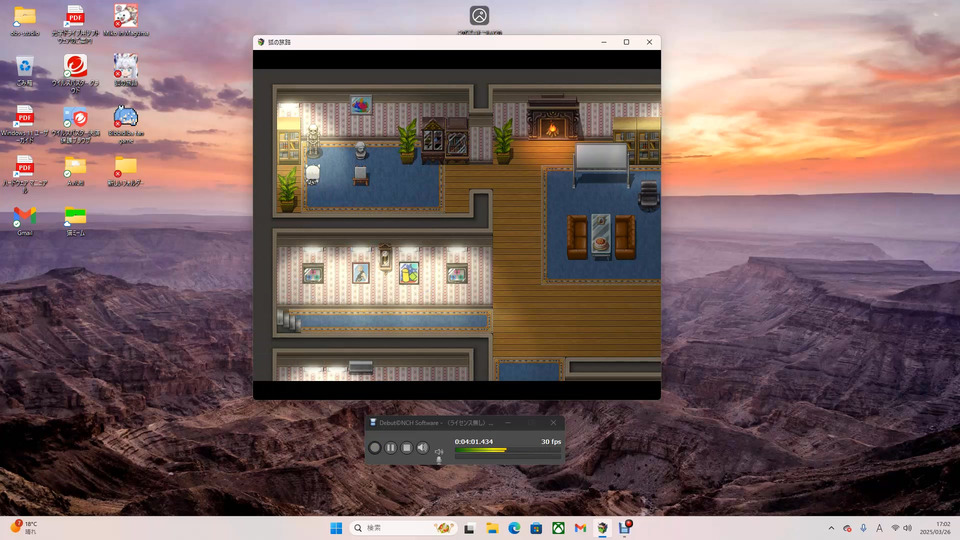Click the top-center desktop widget icon
This screenshot has width=960, height=540.
(x=479, y=15)
